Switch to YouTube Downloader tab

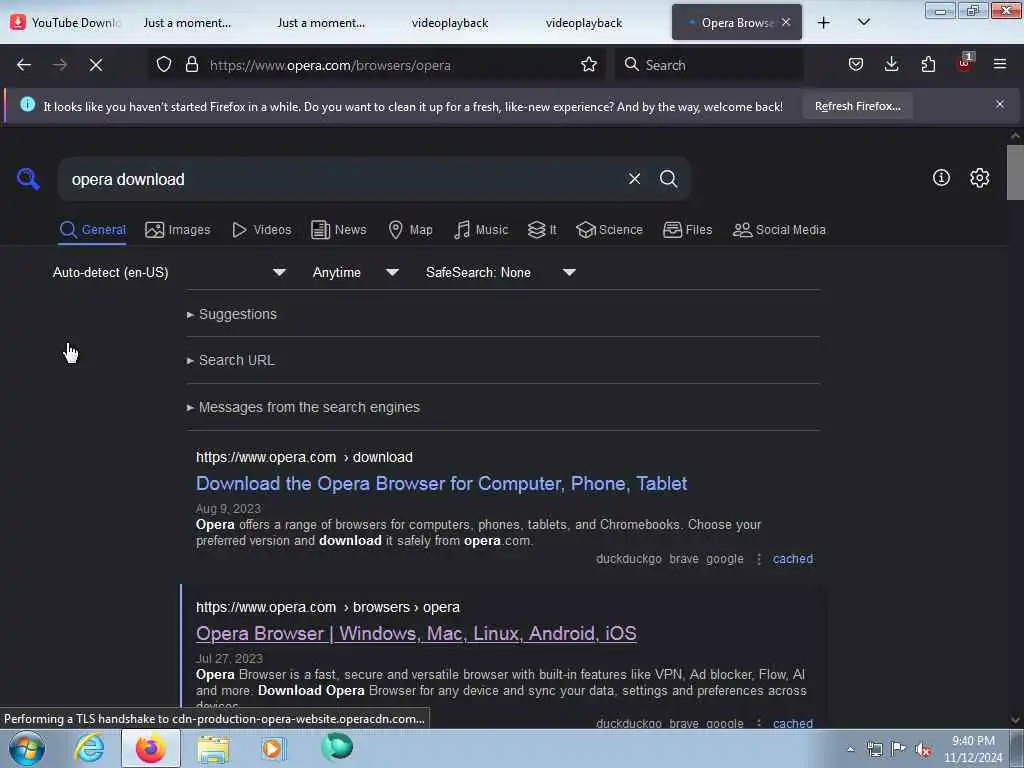[67, 23]
